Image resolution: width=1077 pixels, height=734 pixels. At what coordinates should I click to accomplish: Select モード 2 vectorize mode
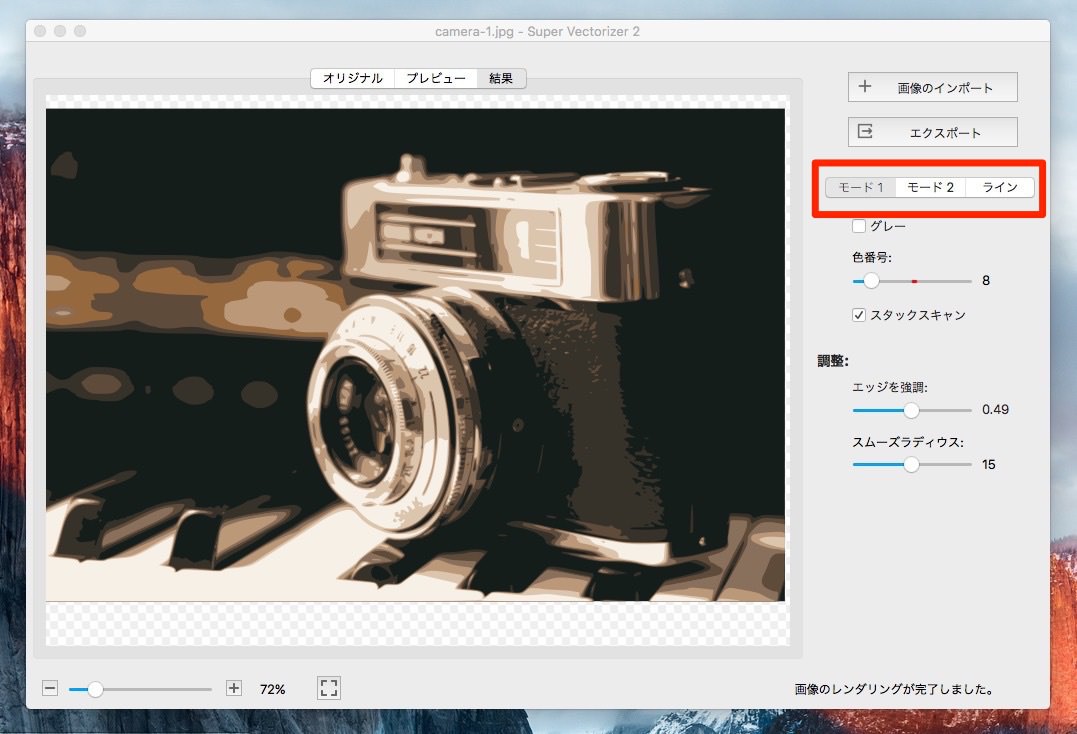930,187
